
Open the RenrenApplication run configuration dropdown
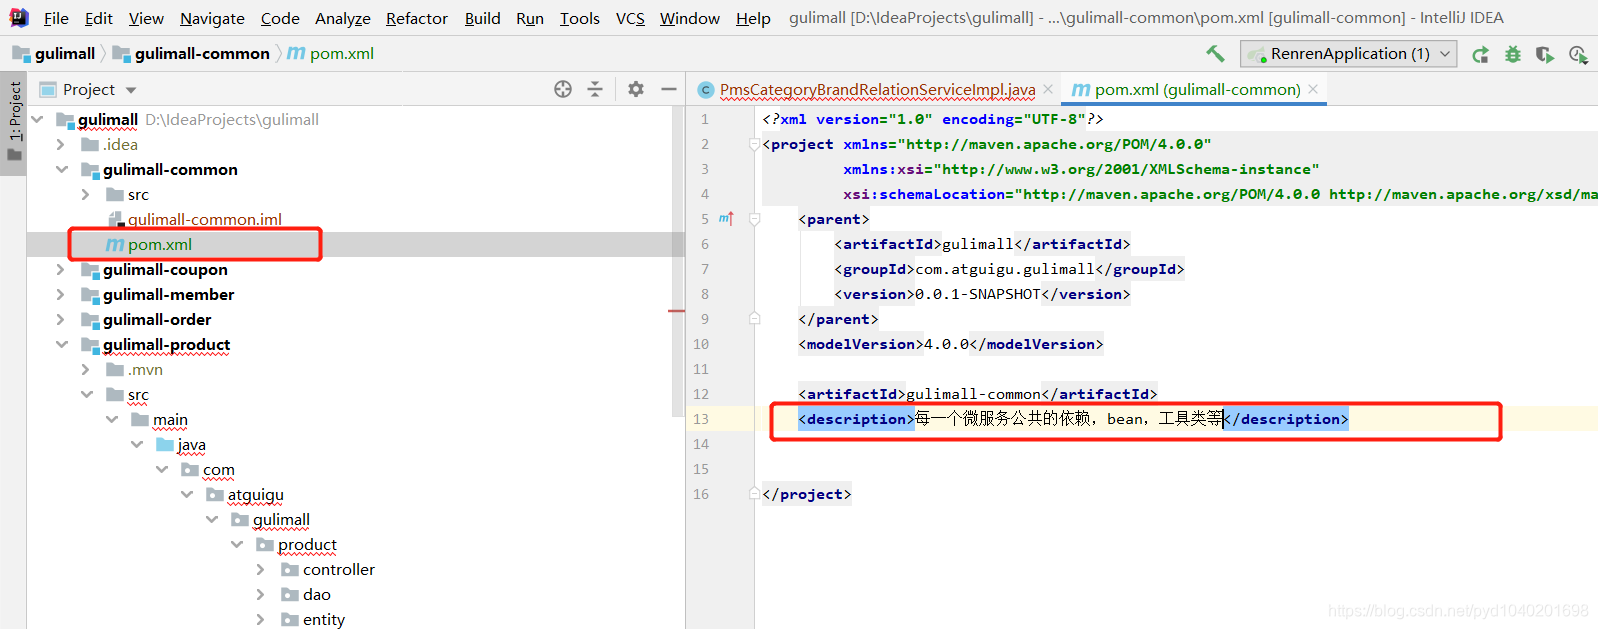pos(1348,54)
